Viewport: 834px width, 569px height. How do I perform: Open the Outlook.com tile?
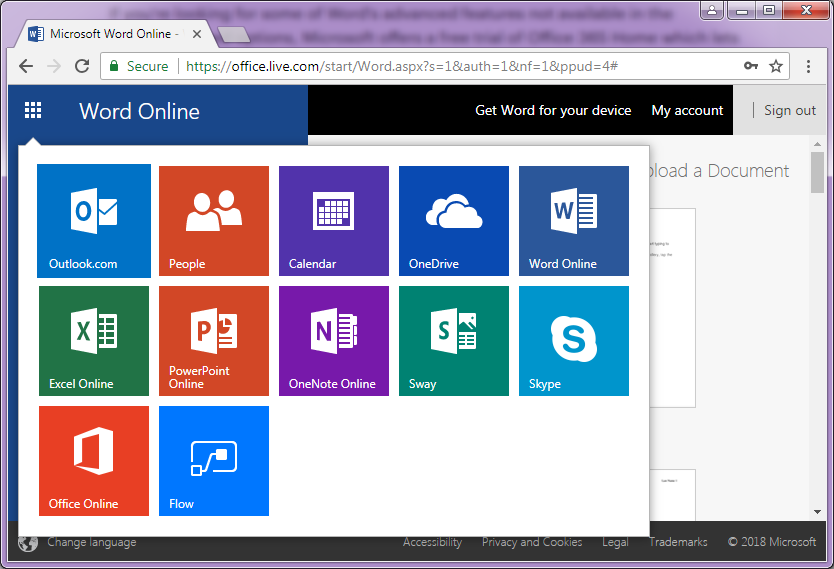tap(94, 221)
